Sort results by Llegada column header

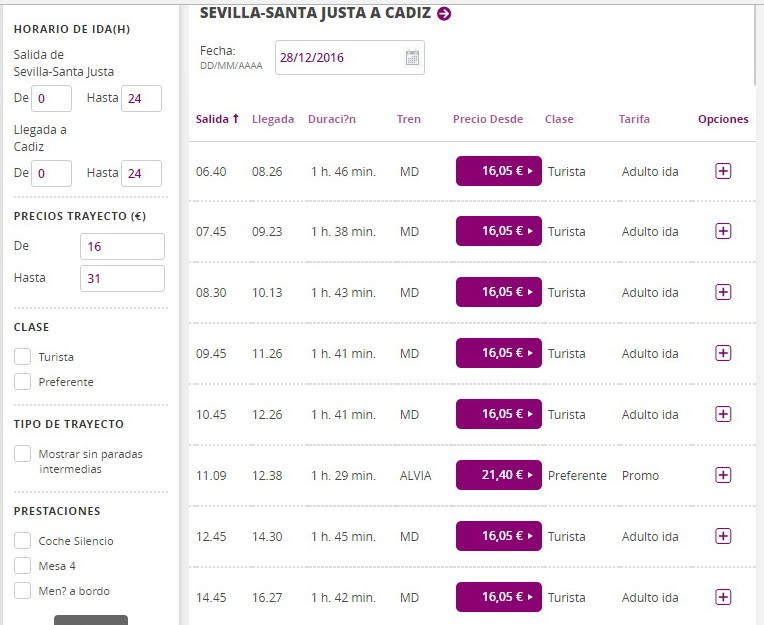273,119
